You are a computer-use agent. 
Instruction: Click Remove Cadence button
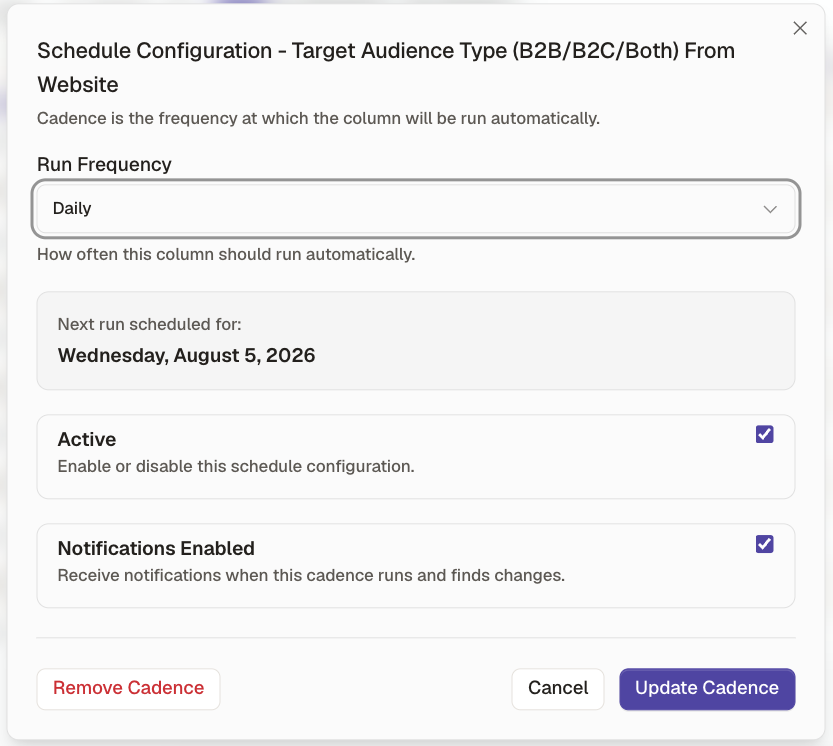[x=129, y=689]
